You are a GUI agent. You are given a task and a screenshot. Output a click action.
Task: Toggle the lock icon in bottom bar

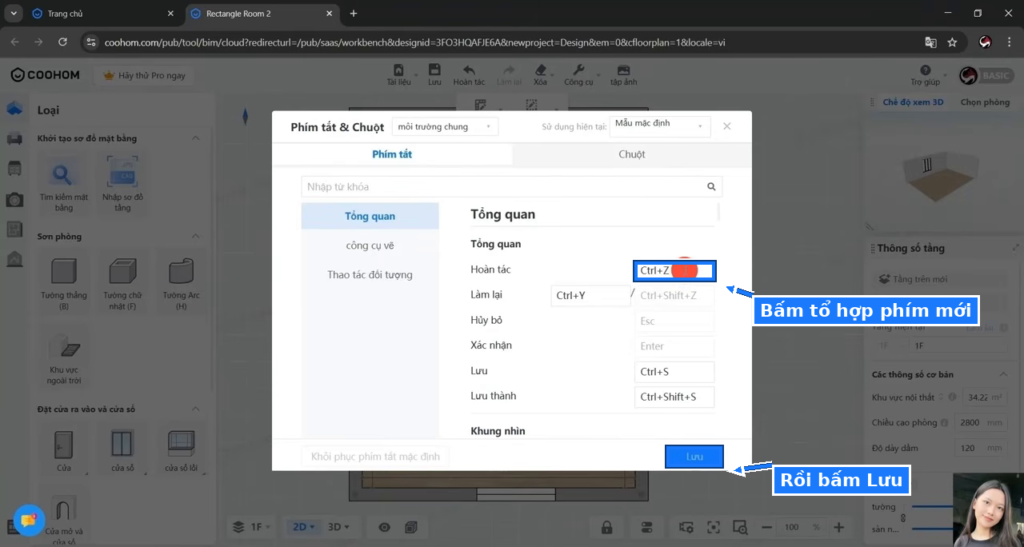pos(607,527)
